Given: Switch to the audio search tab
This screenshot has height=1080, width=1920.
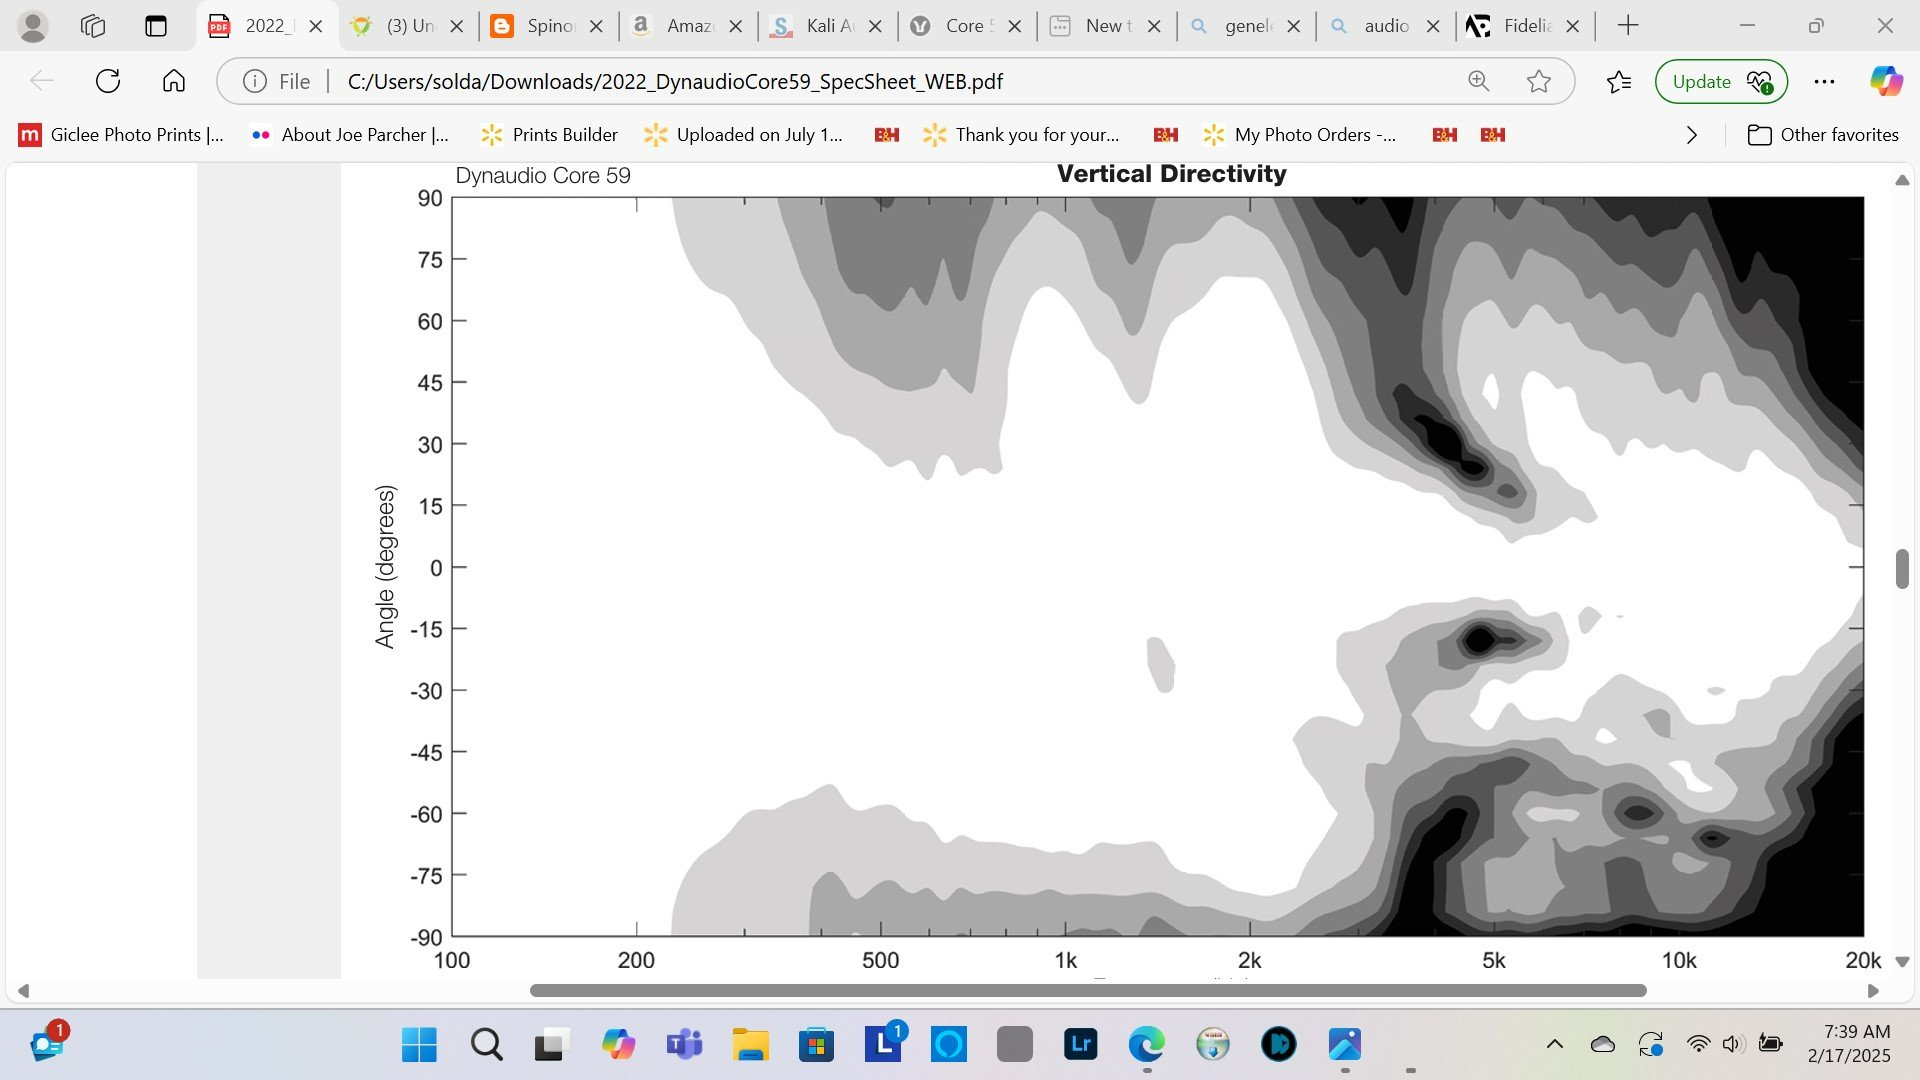Looking at the screenshot, I should (x=1386, y=26).
